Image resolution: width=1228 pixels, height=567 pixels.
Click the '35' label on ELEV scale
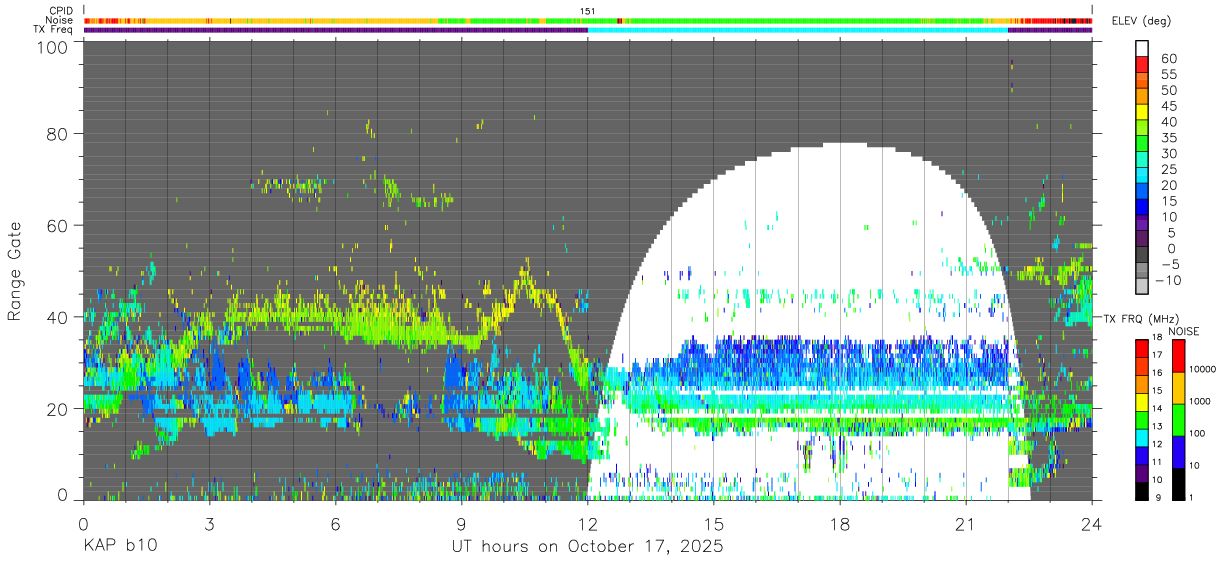click(1168, 138)
